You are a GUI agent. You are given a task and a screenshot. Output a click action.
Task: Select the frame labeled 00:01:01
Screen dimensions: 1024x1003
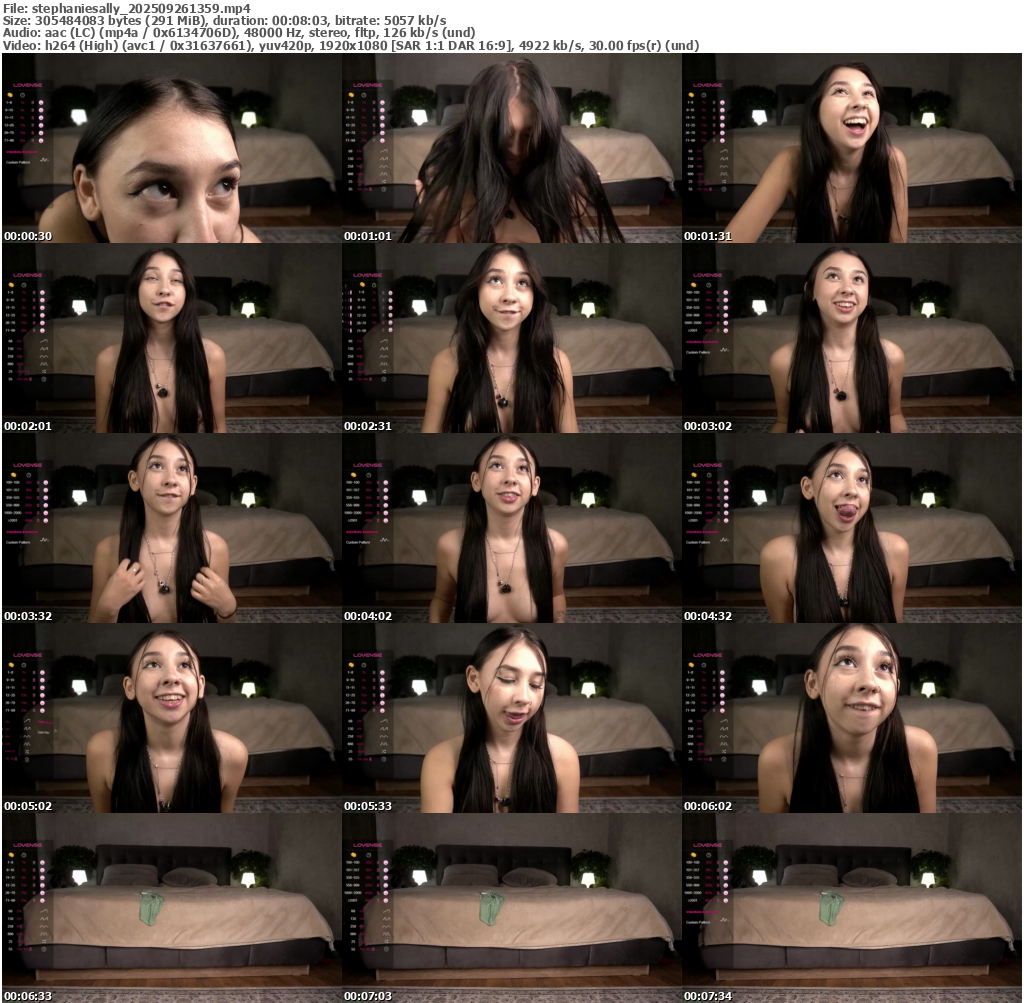[511, 148]
